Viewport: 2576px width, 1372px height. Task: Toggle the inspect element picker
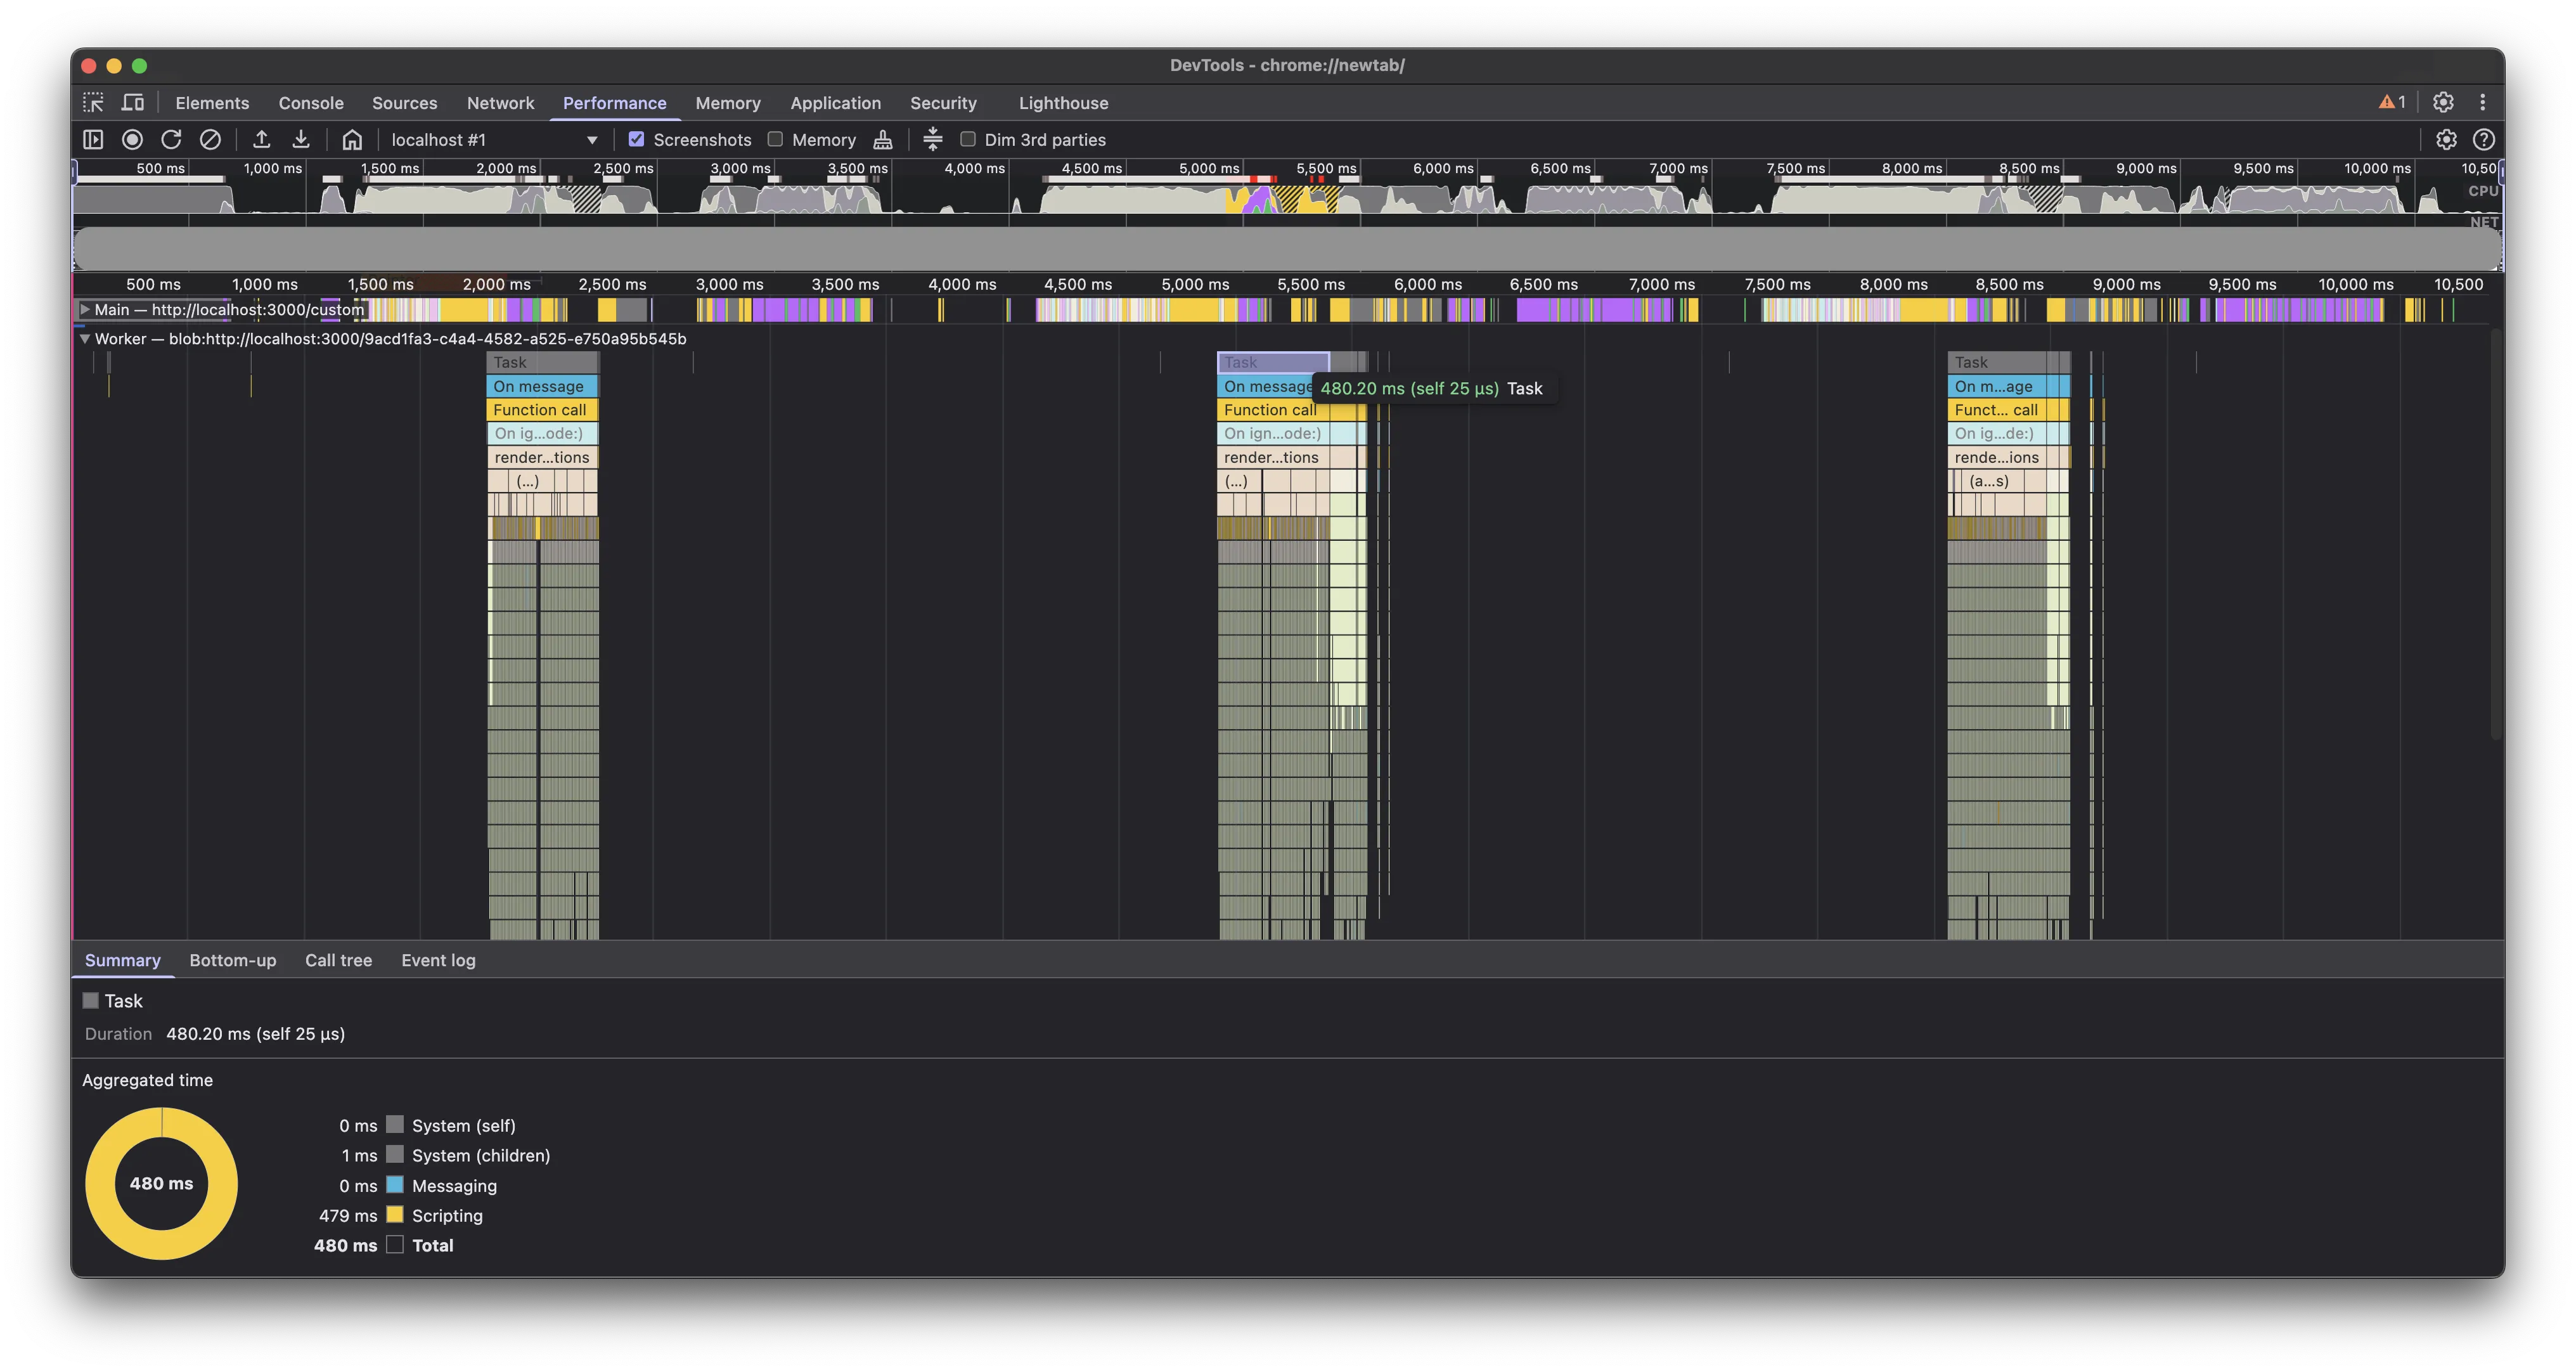click(x=93, y=103)
